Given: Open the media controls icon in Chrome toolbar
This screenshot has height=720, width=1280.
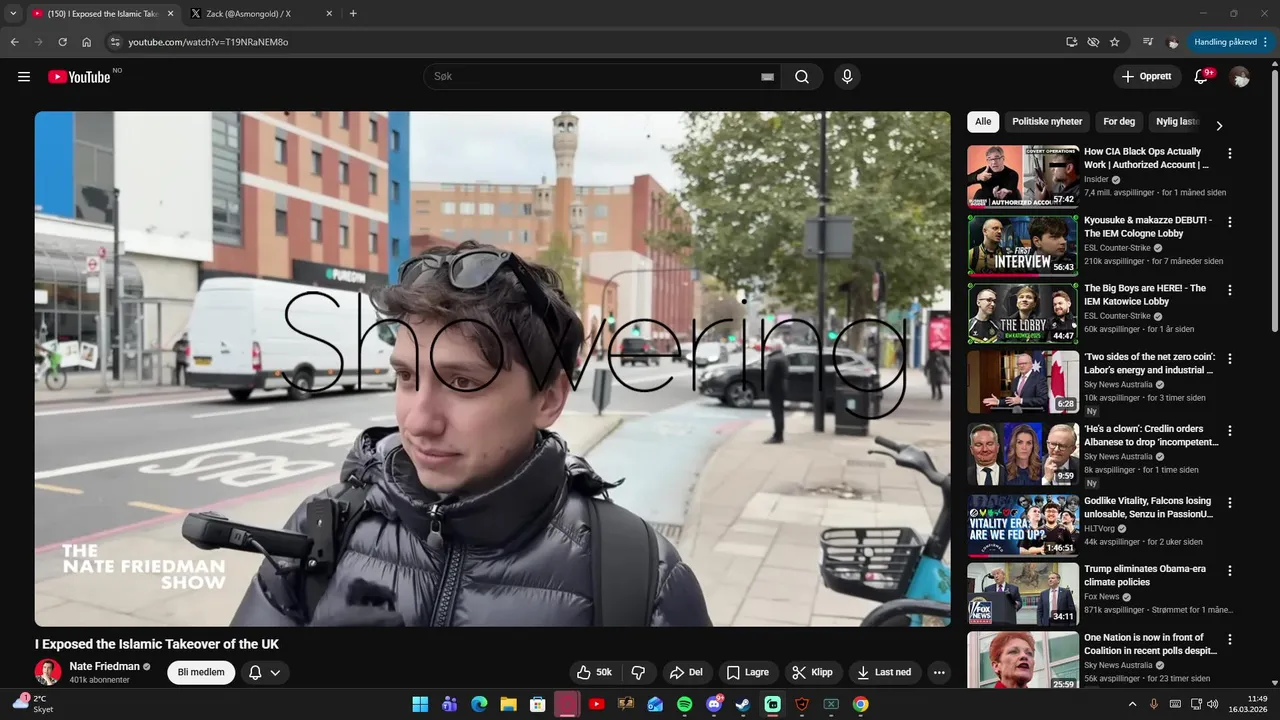Looking at the screenshot, I should [1148, 42].
